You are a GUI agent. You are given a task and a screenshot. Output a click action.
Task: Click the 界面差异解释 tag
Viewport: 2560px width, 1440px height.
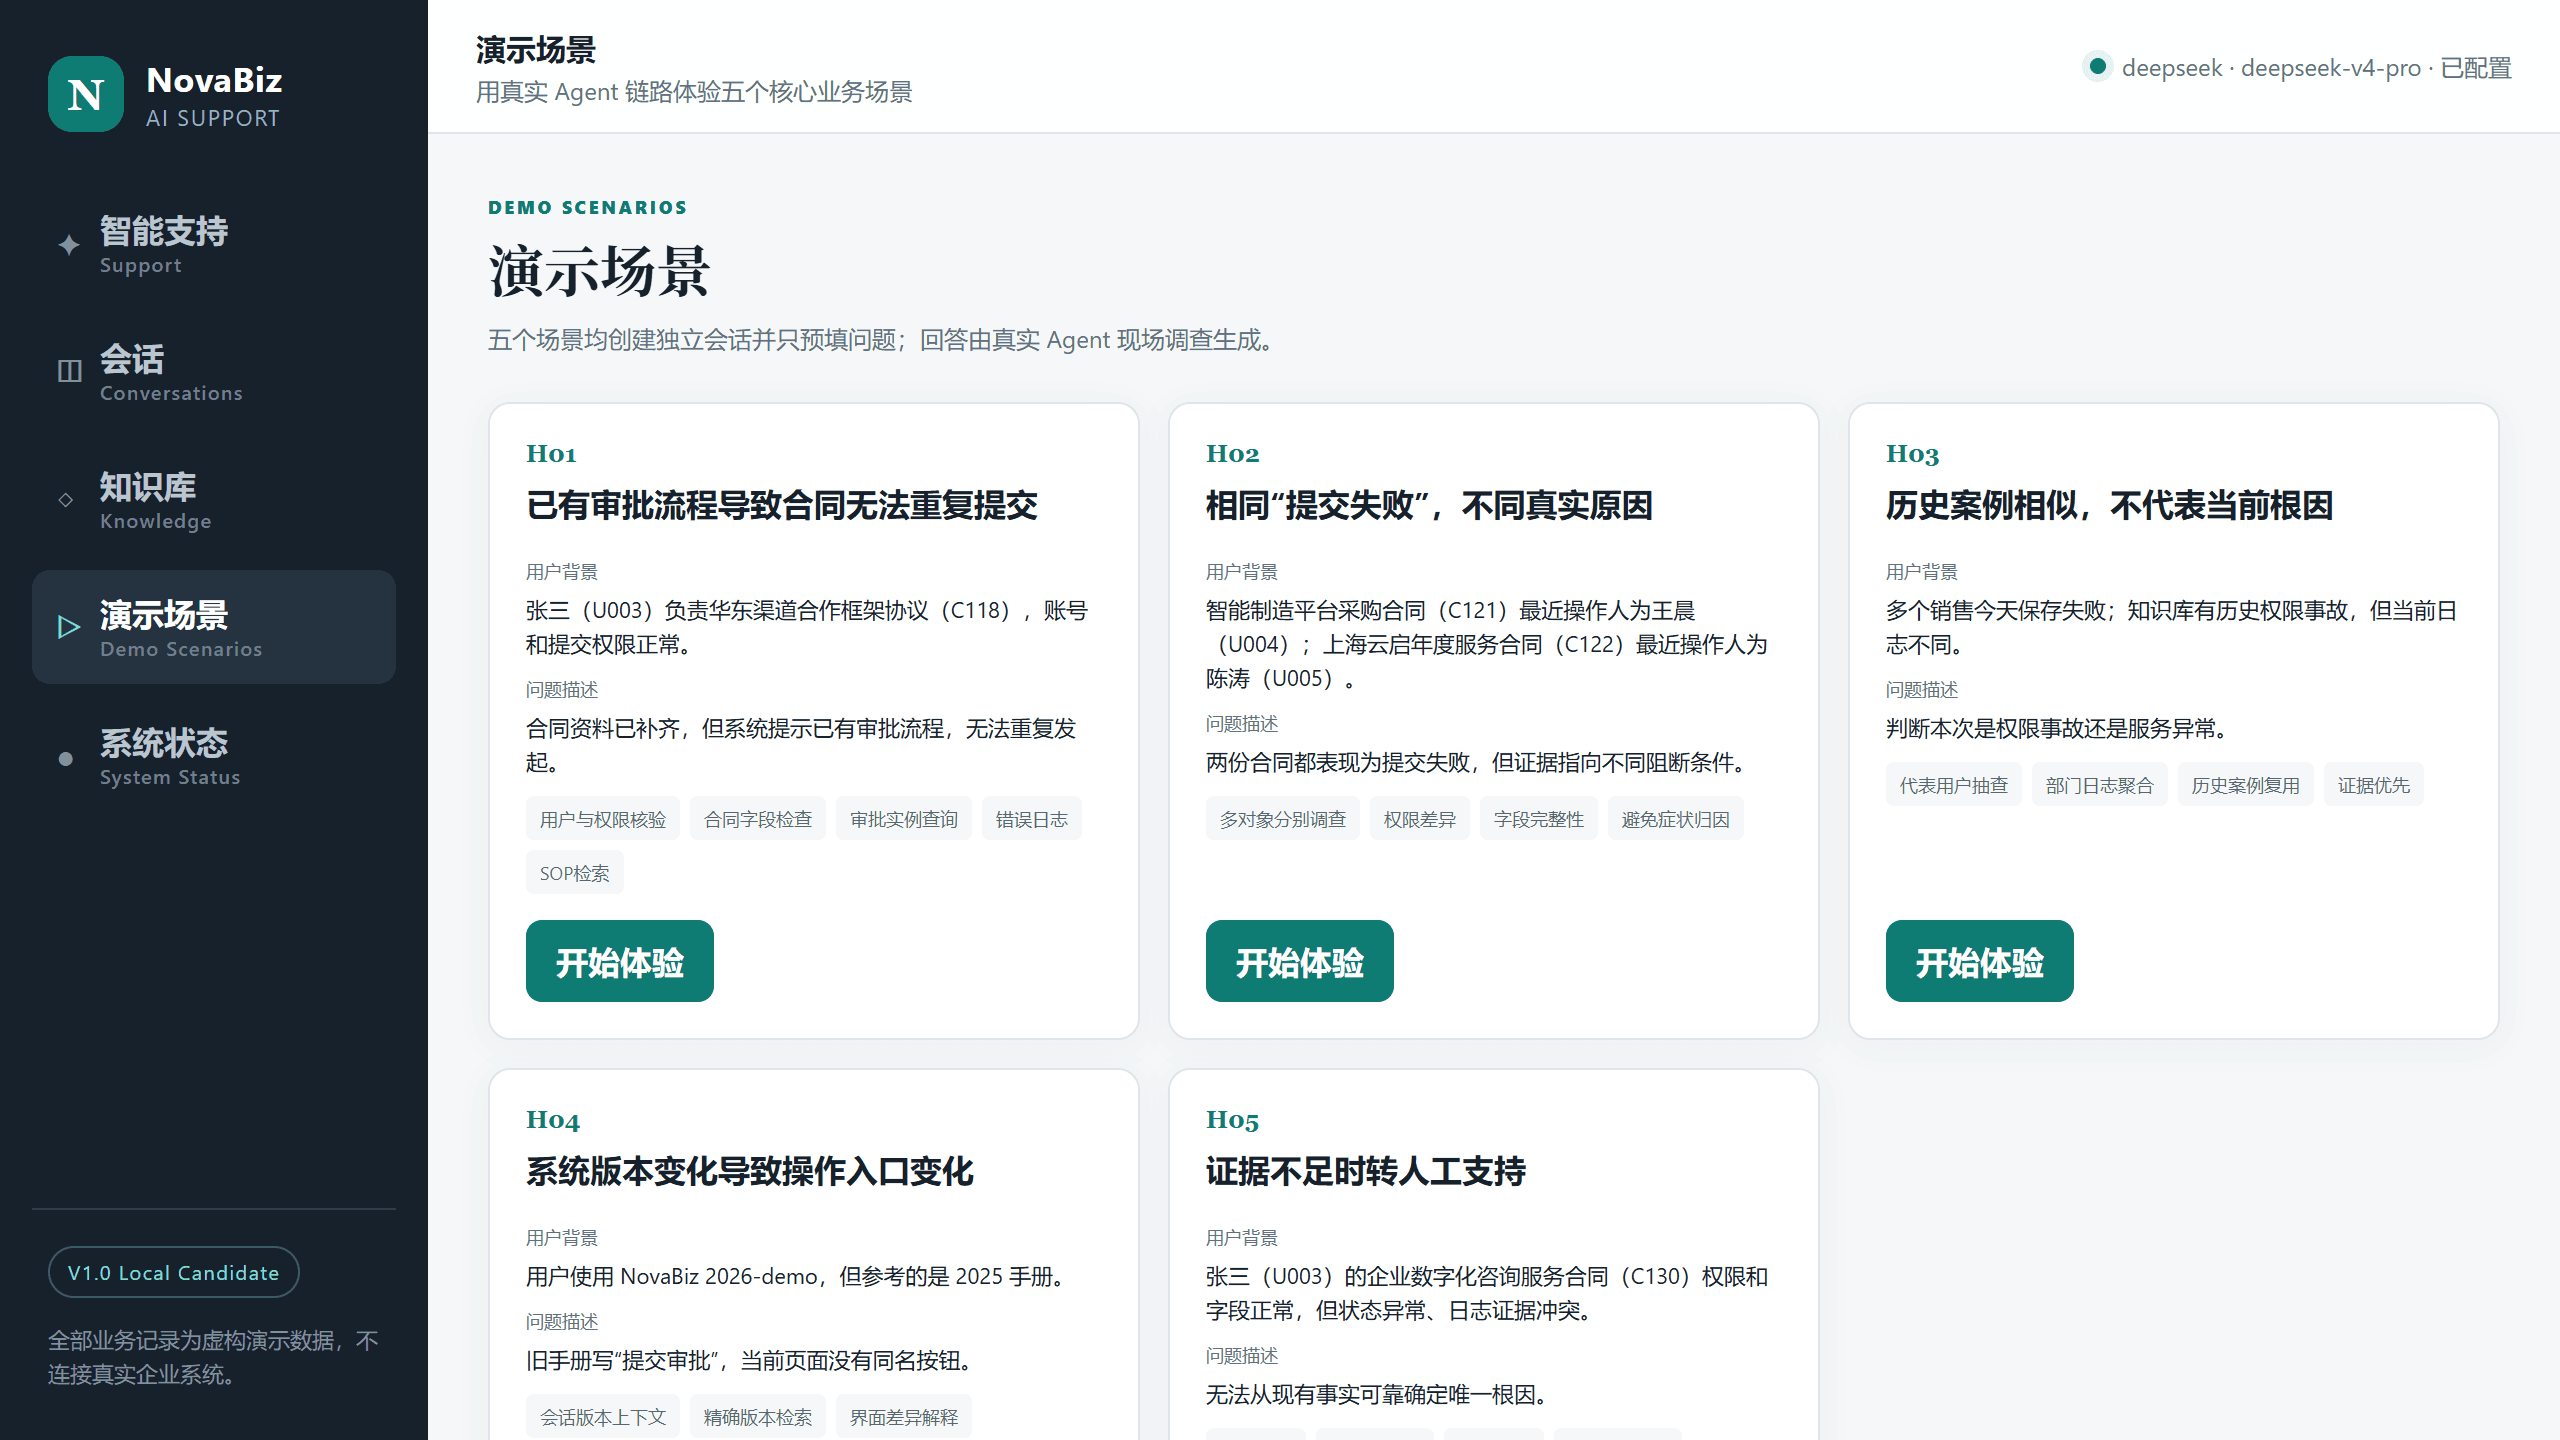pos(904,1417)
